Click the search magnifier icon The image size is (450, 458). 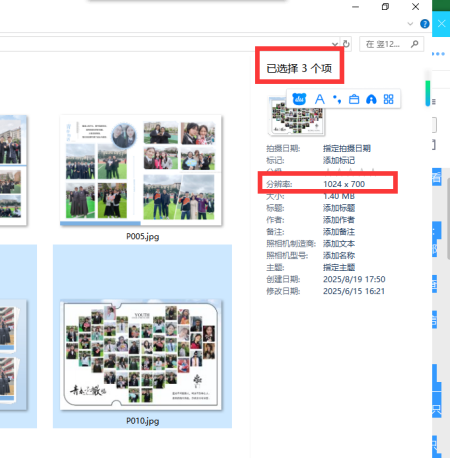pos(415,44)
